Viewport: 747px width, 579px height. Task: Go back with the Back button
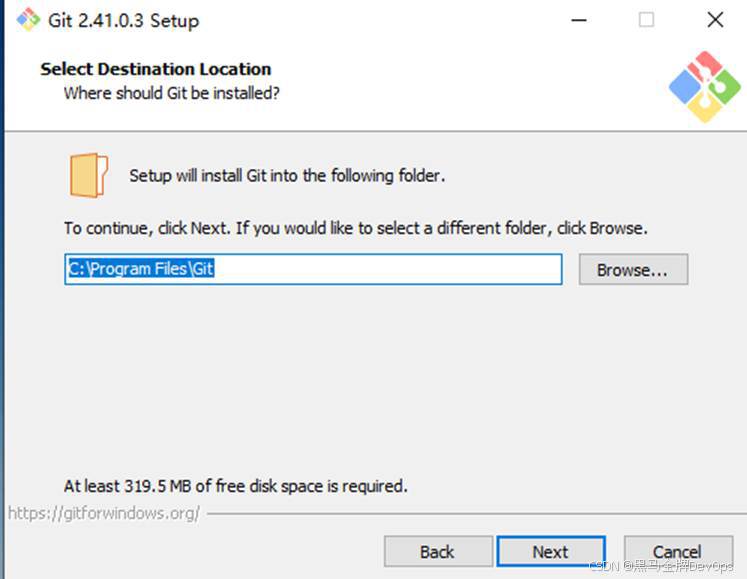pos(438,551)
